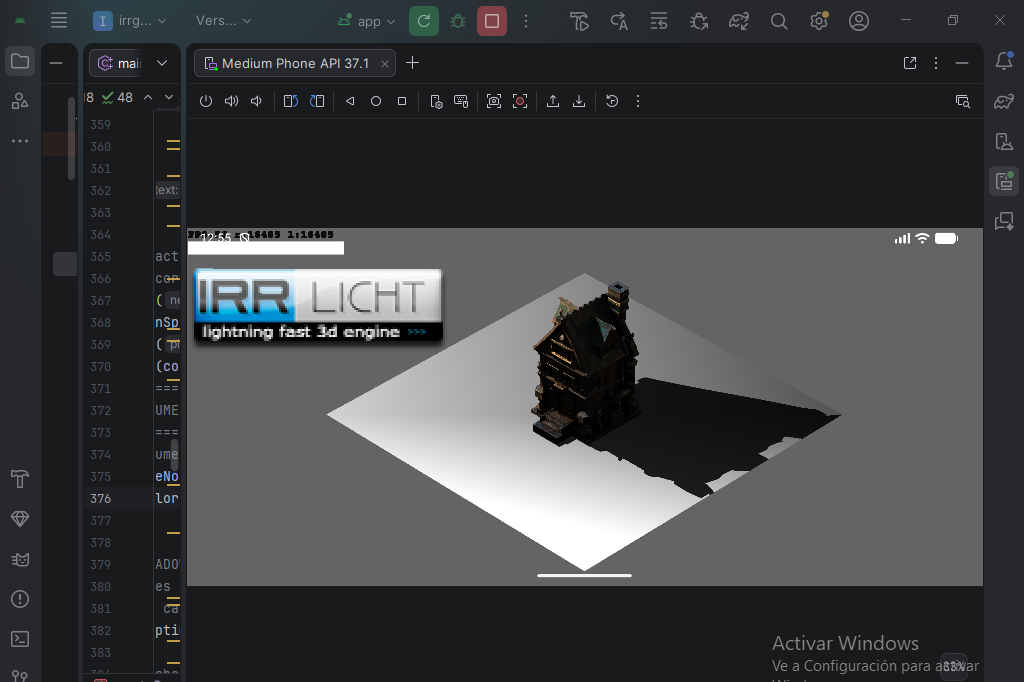Open AI assistant chat icon on right sidebar
Viewport: 1024px width, 682px height.
tap(1004, 221)
